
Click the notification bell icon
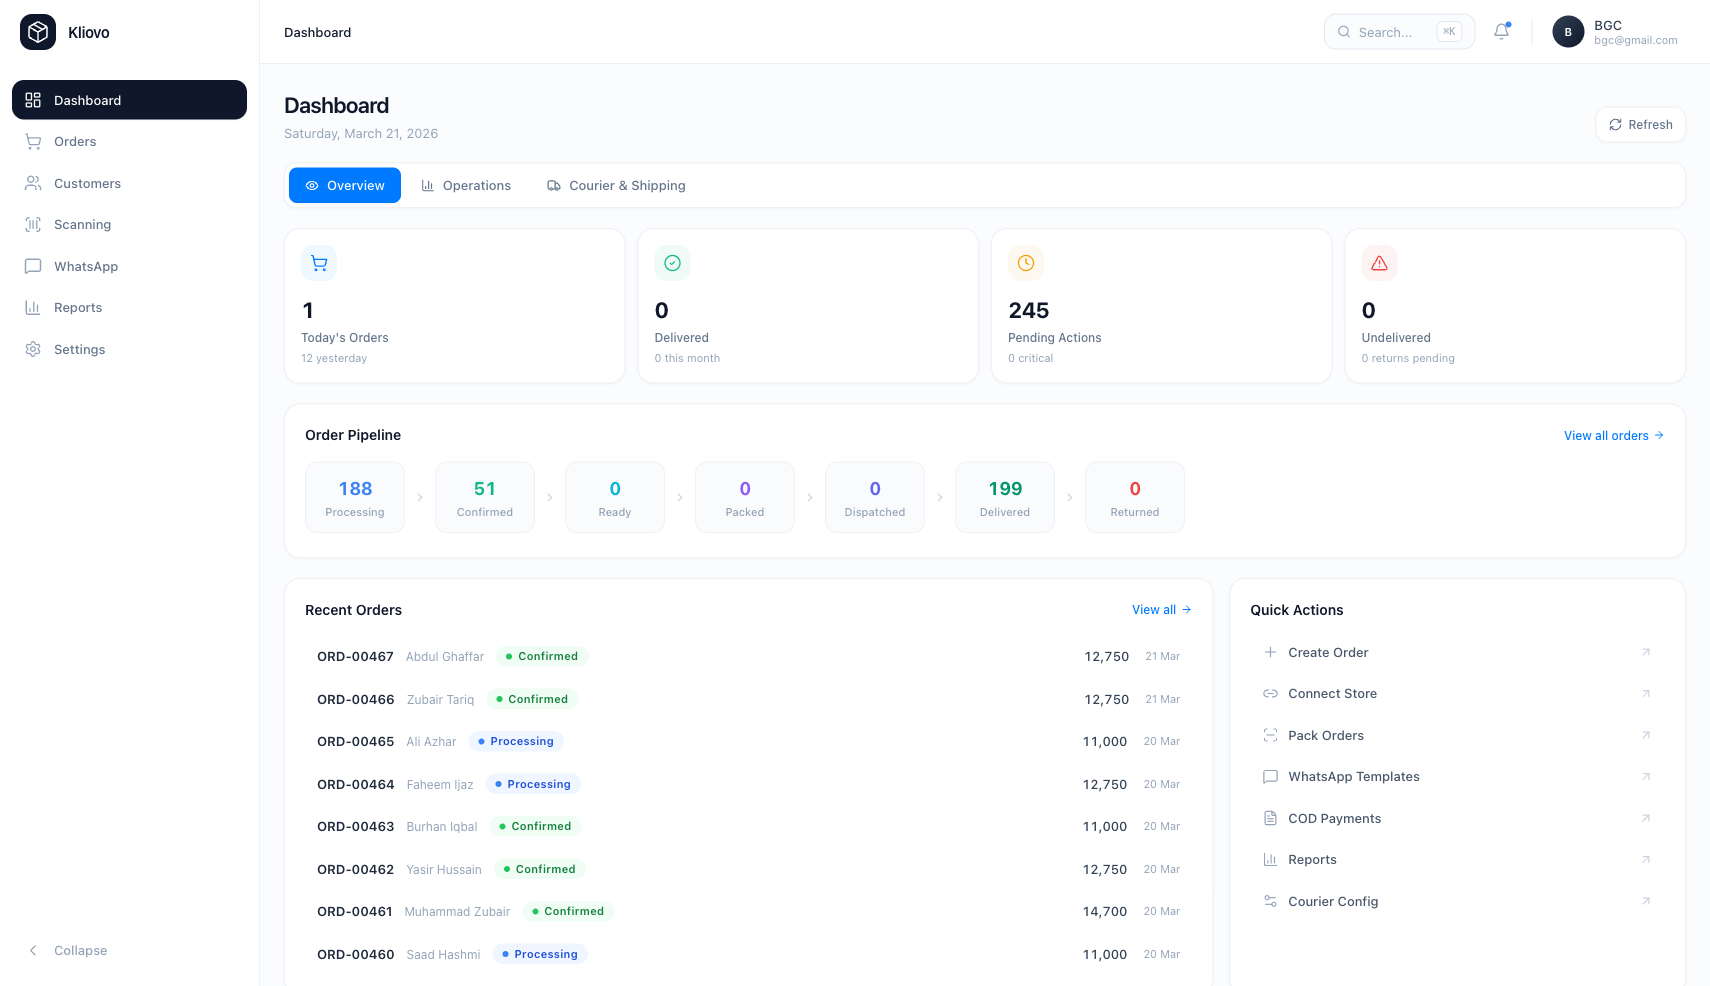(x=1501, y=32)
